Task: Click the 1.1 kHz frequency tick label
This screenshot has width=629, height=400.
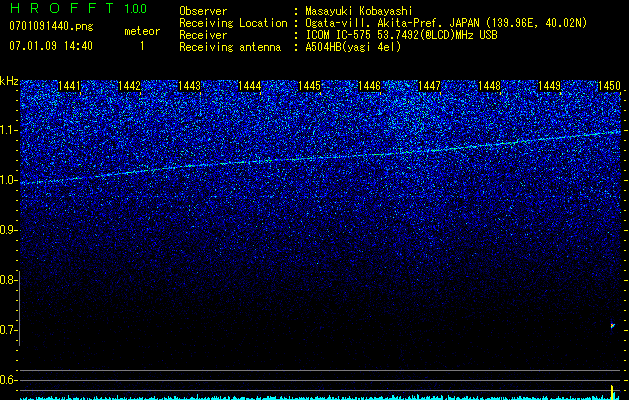Action: pos(8,131)
